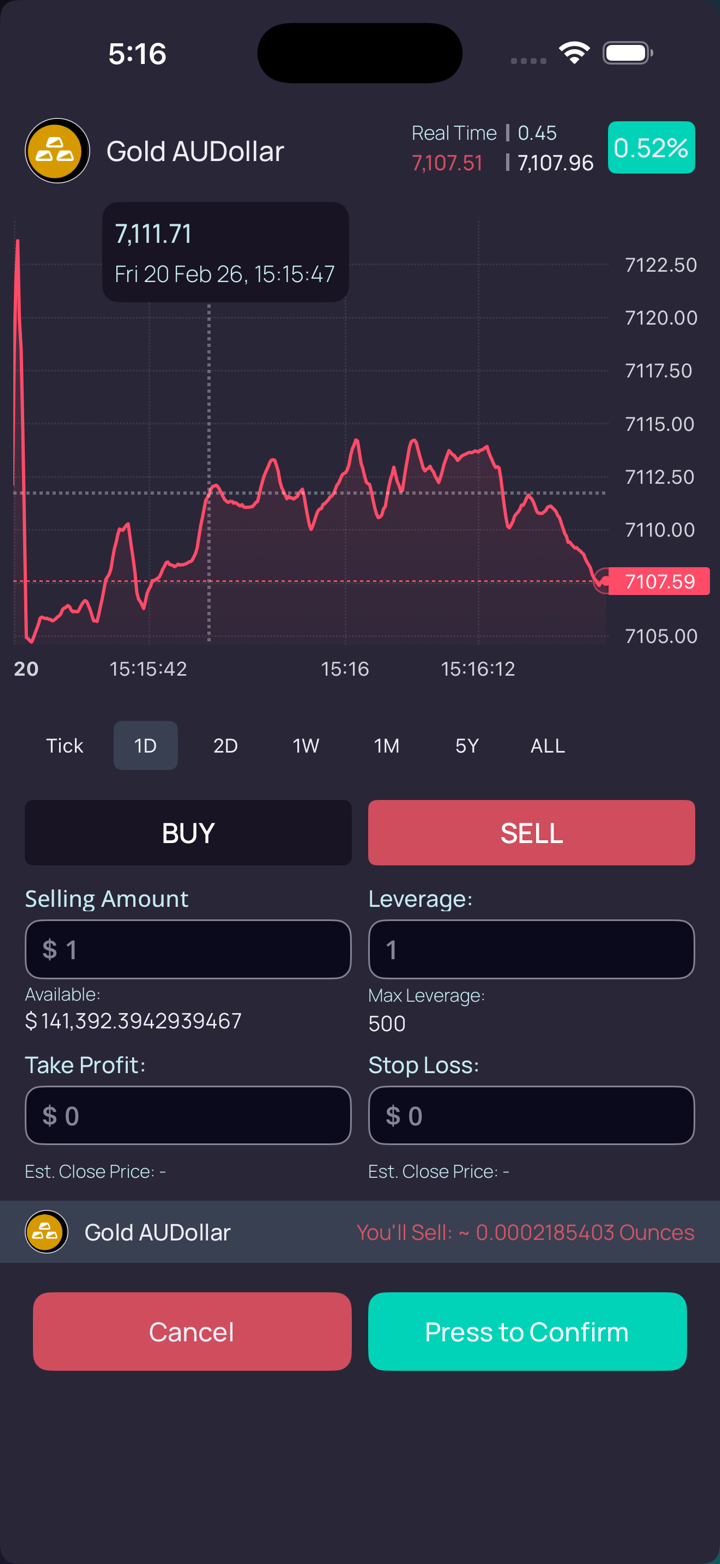Select the 1D timeframe
Image resolution: width=720 pixels, height=1564 pixels.
(x=146, y=746)
